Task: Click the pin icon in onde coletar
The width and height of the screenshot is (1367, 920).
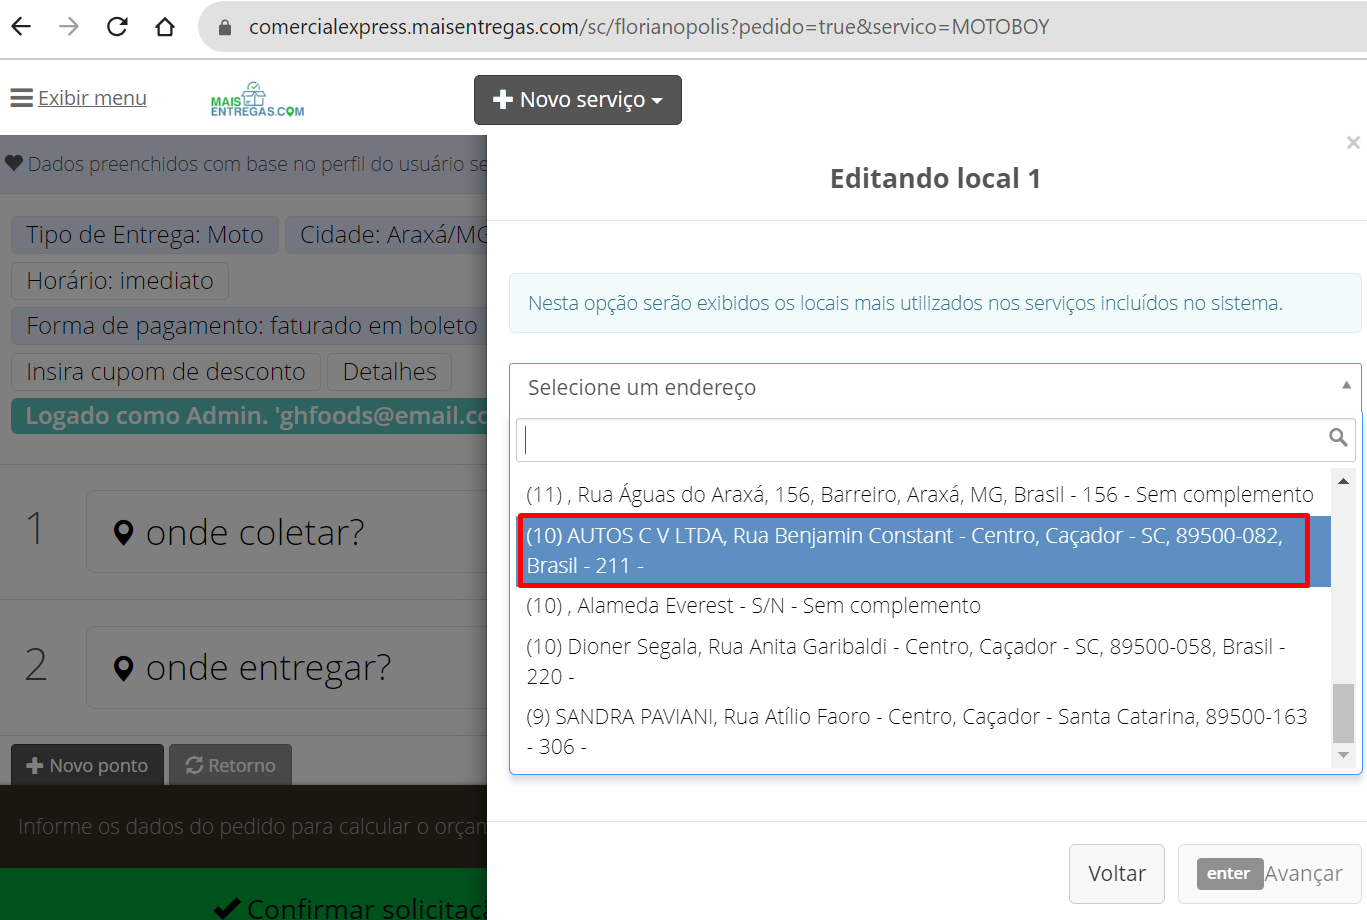Action: [x=124, y=533]
